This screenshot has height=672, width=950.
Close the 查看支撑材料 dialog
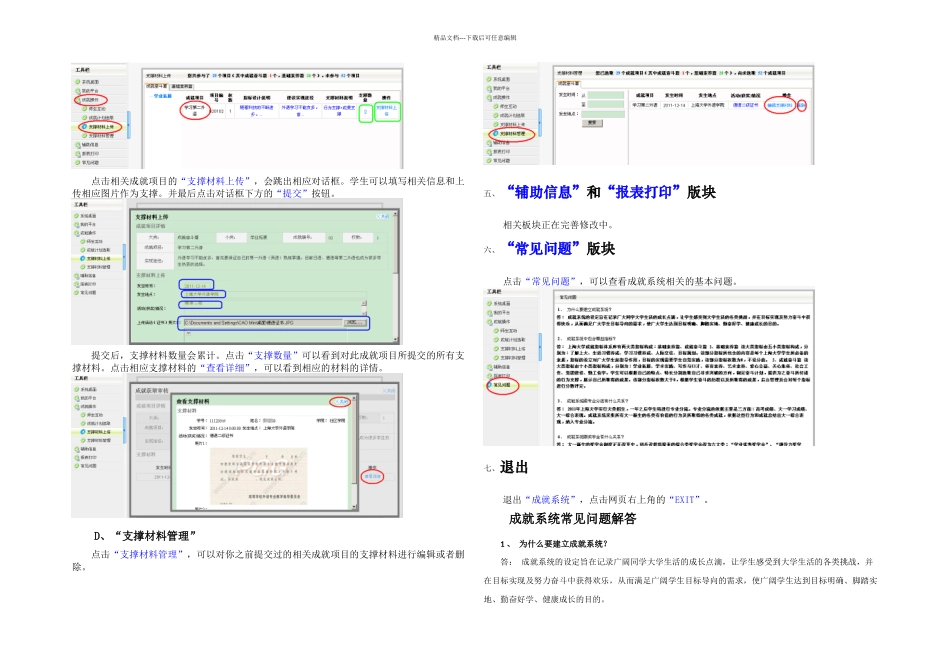340,402
